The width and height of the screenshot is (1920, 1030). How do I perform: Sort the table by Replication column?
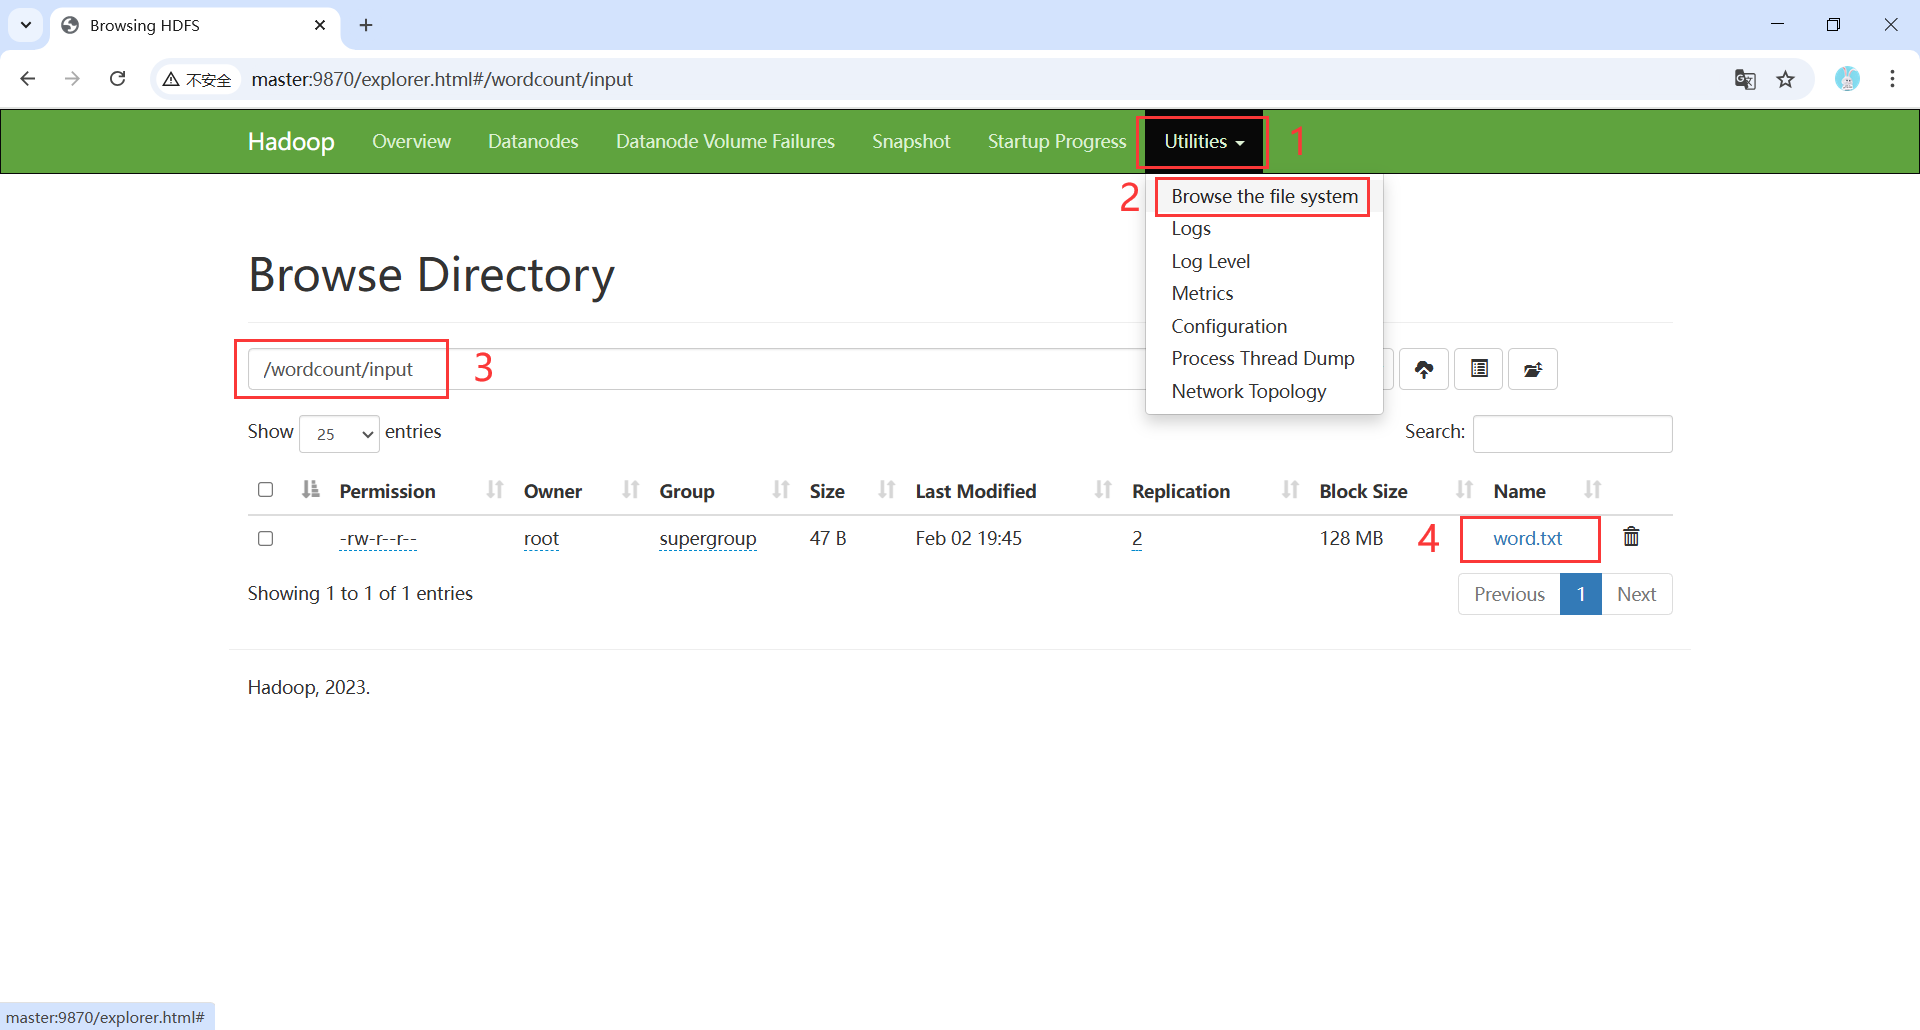(x=1290, y=490)
